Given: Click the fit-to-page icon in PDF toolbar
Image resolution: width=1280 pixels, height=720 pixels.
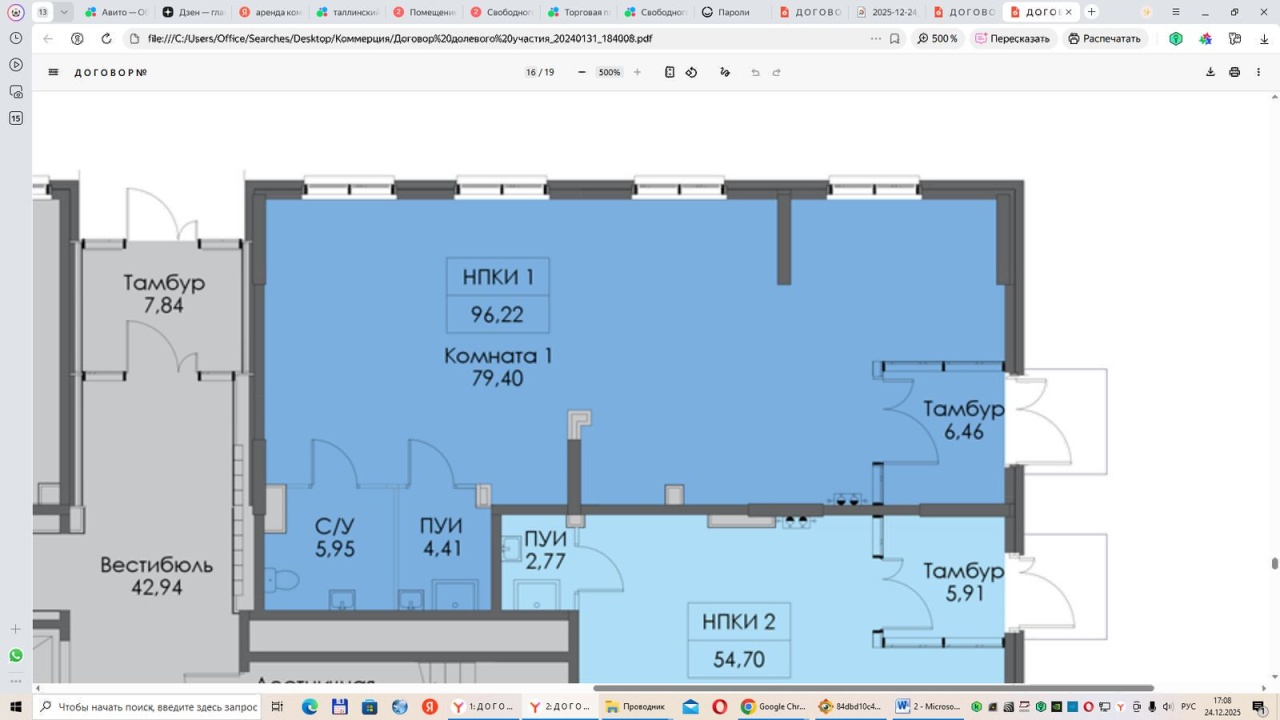Looking at the screenshot, I should pos(670,72).
